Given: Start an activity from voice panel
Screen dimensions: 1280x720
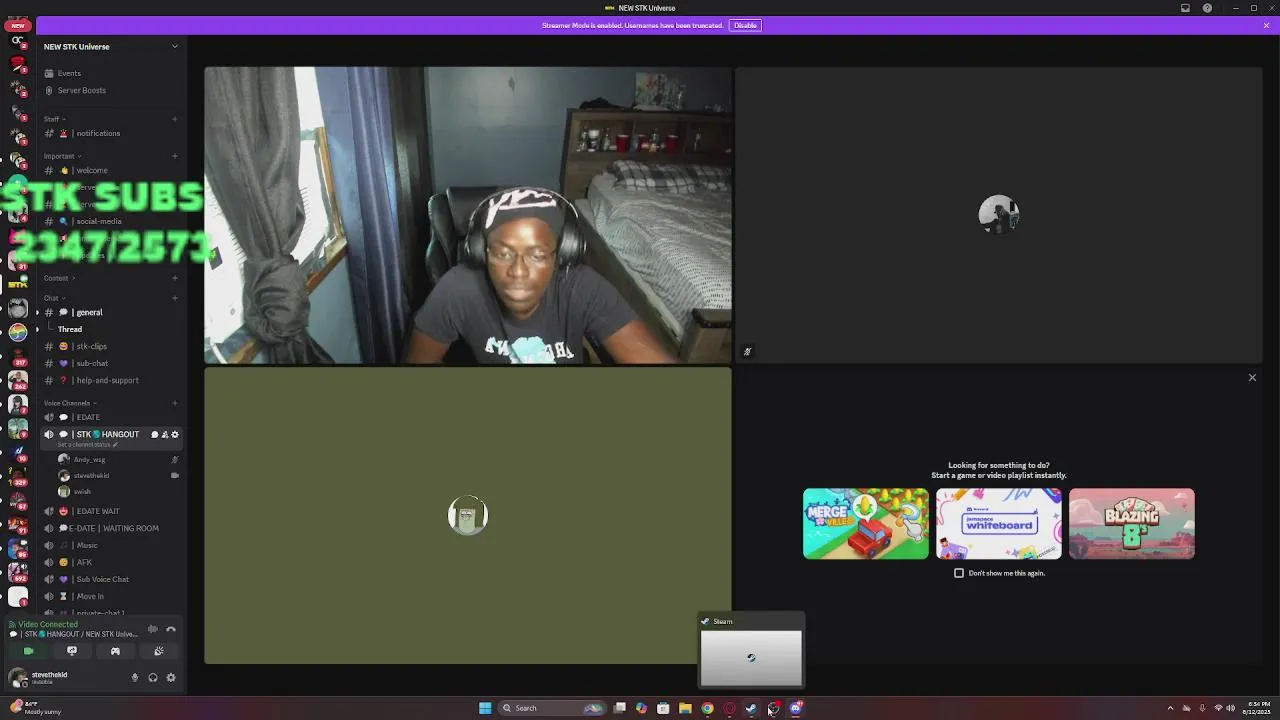Looking at the screenshot, I should (115, 651).
